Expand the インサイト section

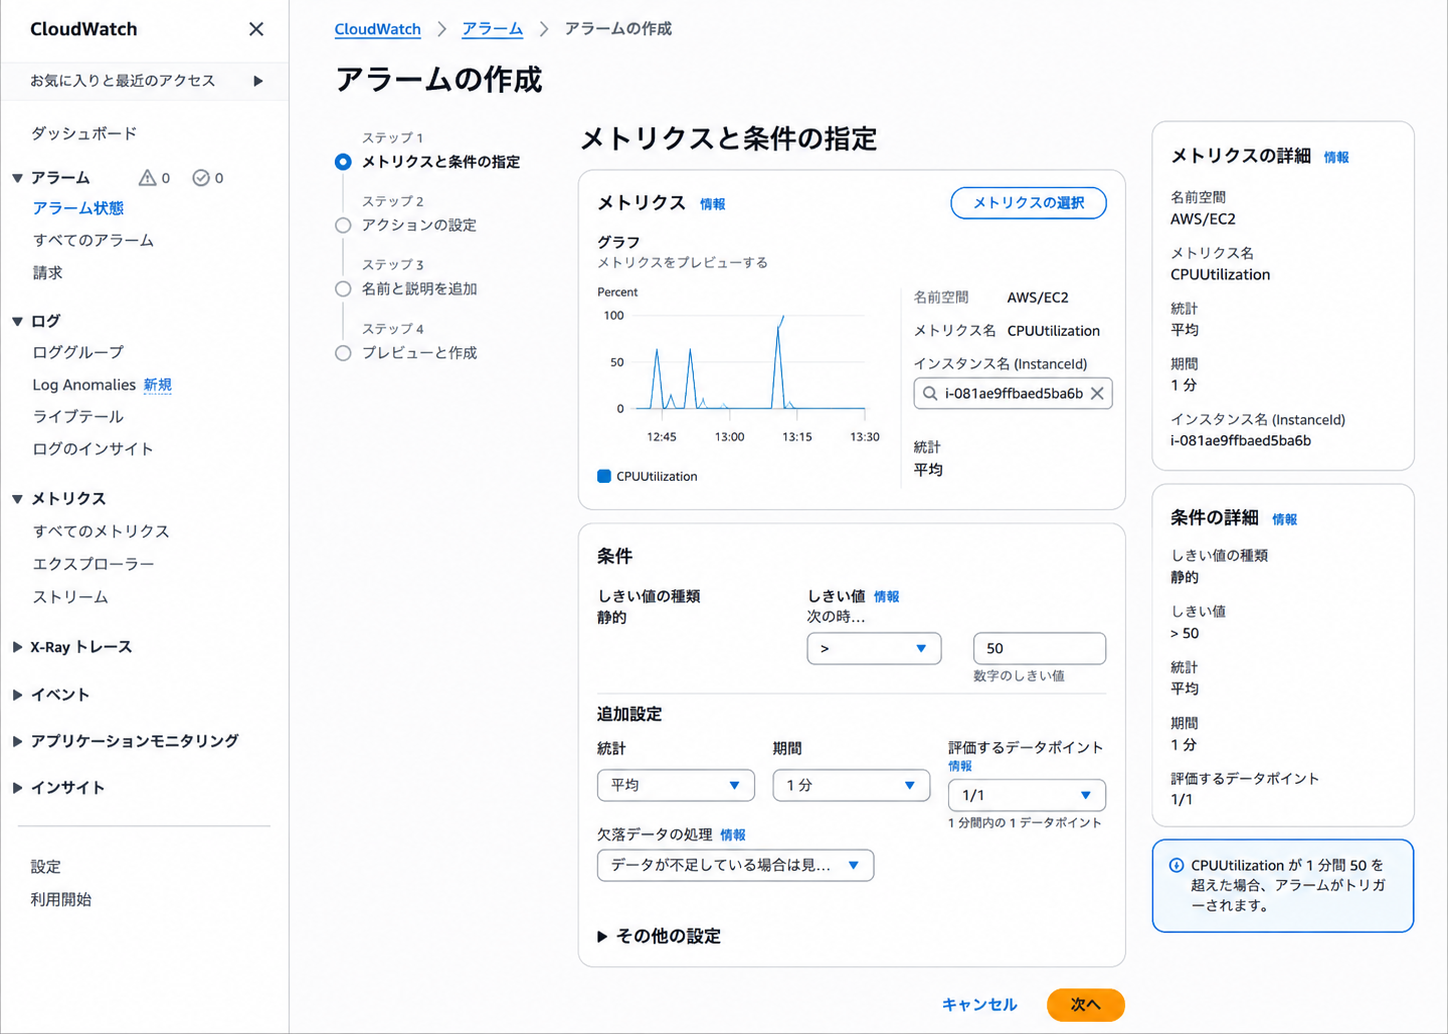pyautogui.click(x=17, y=788)
